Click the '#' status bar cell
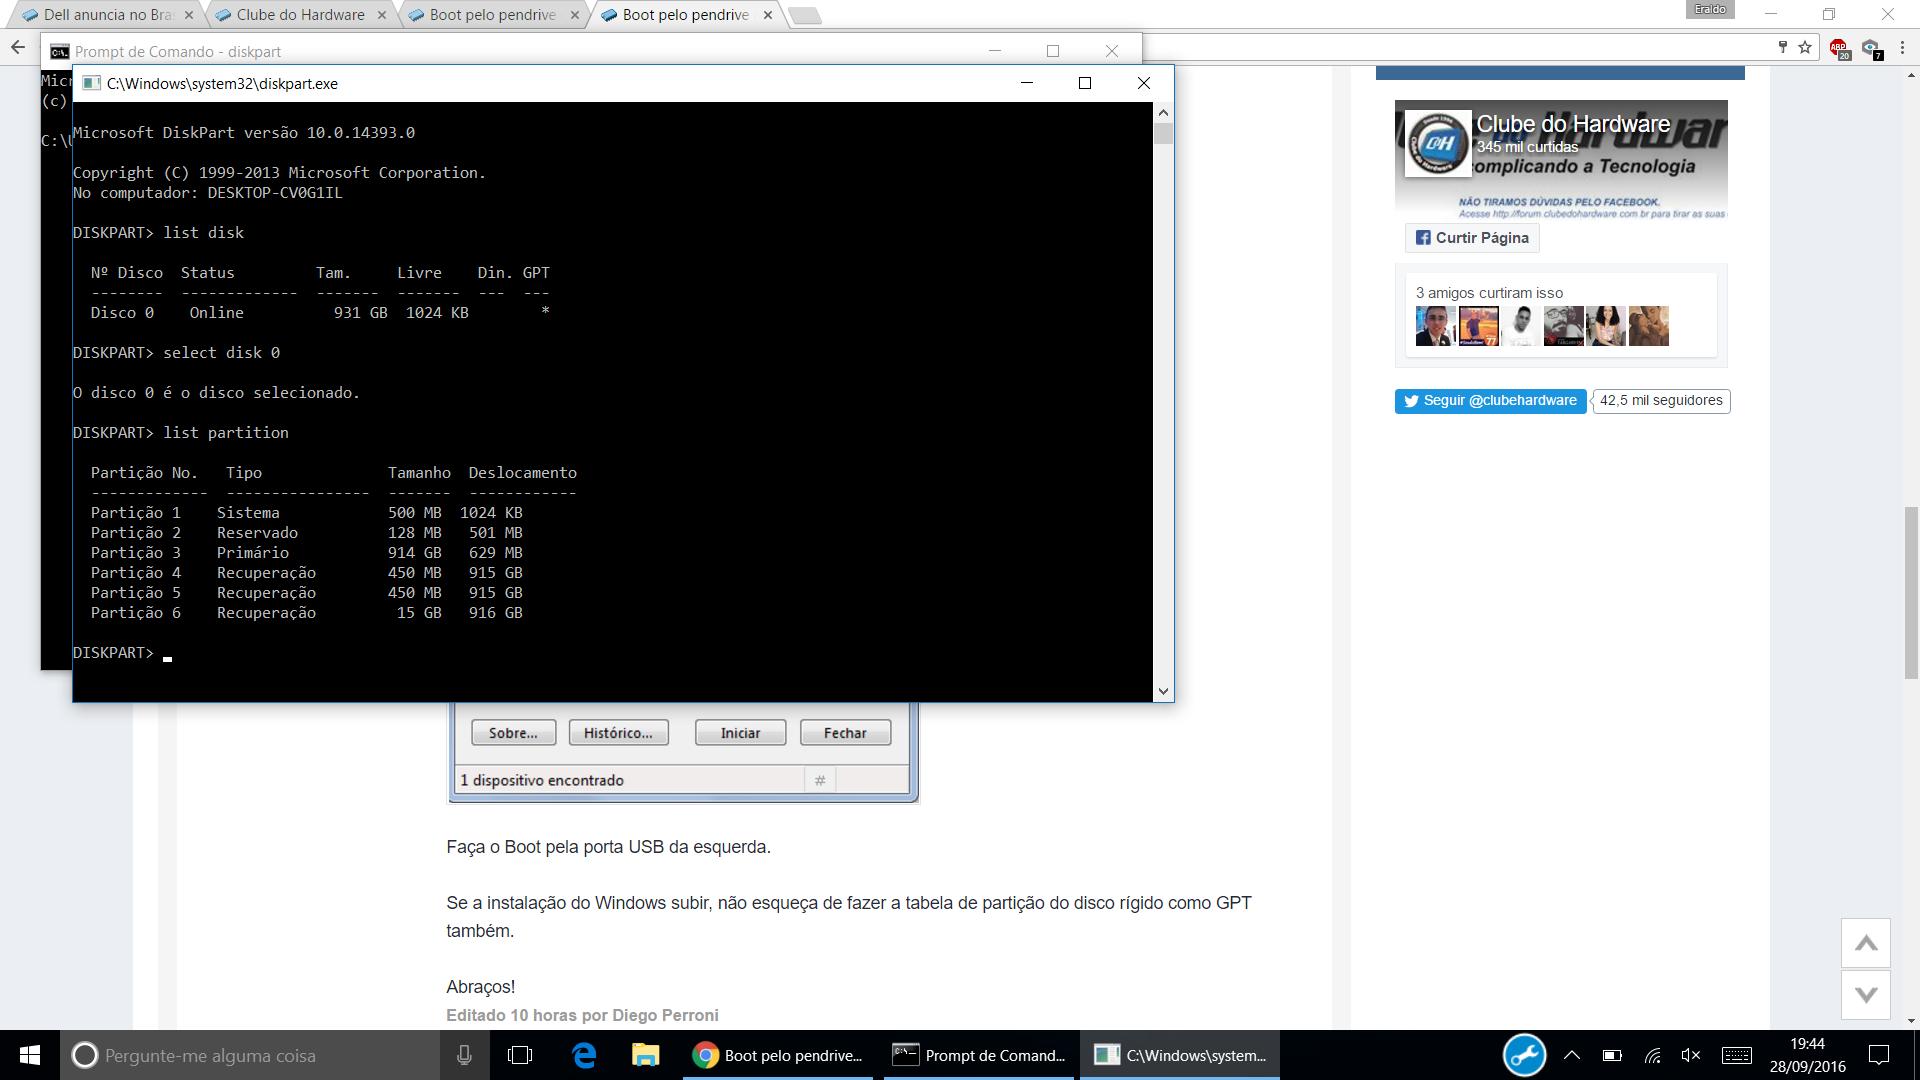1920x1080 pixels. pyautogui.click(x=820, y=780)
